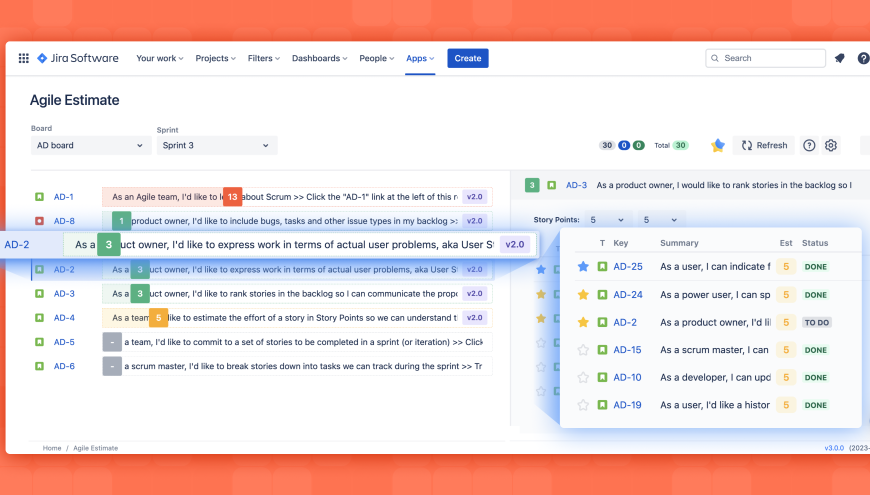Click the Home breadcrumb link

(52, 448)
